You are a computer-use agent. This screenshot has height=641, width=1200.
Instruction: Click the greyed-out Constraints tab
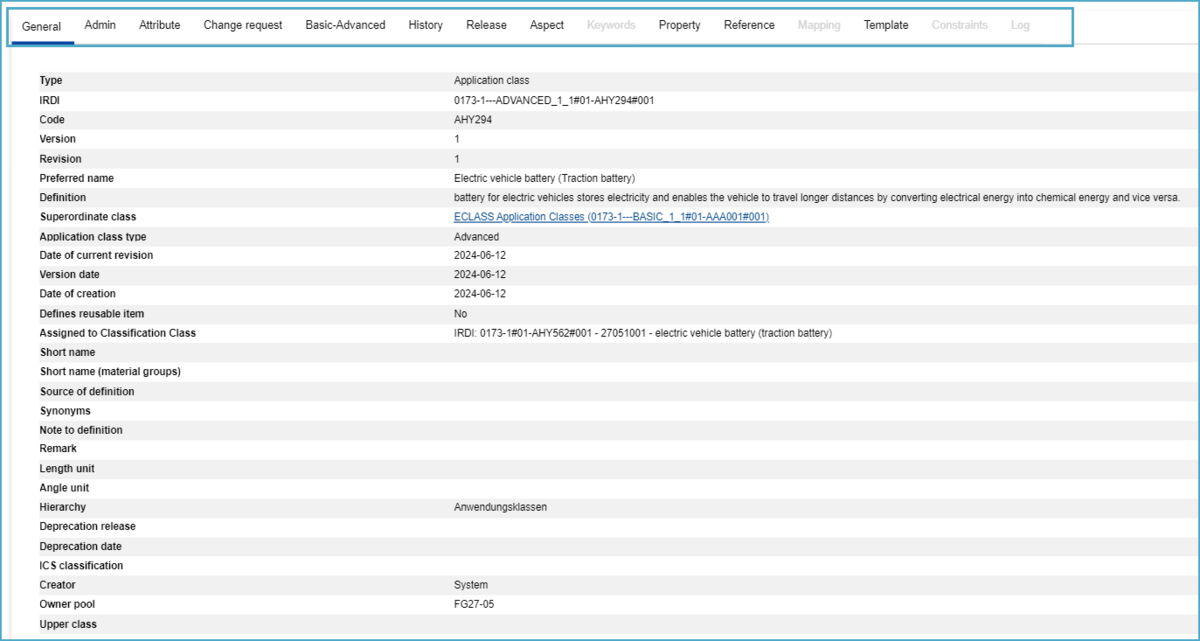pyautogui.click(x=959, y=25)
